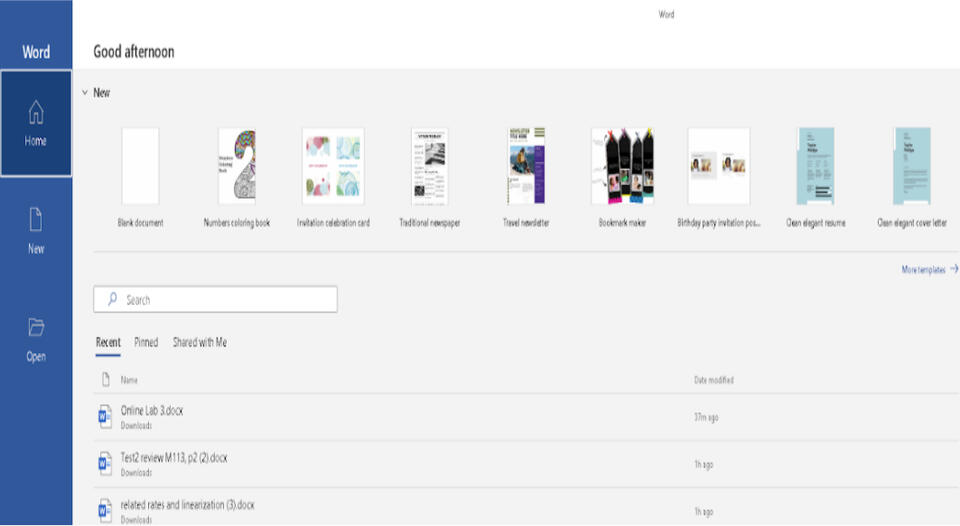Image resolution: width=960 pixels, height=526 pixels.
Task: Open the Clean elegant resume template
Action: [815, 167]
